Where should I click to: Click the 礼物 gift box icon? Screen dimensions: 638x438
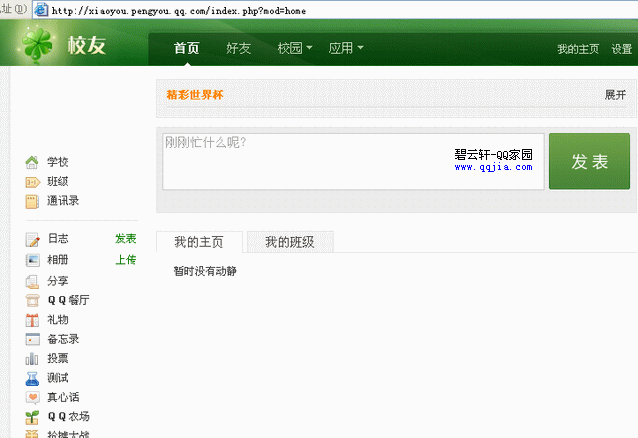pyautogui.click(x=32, y=320)
